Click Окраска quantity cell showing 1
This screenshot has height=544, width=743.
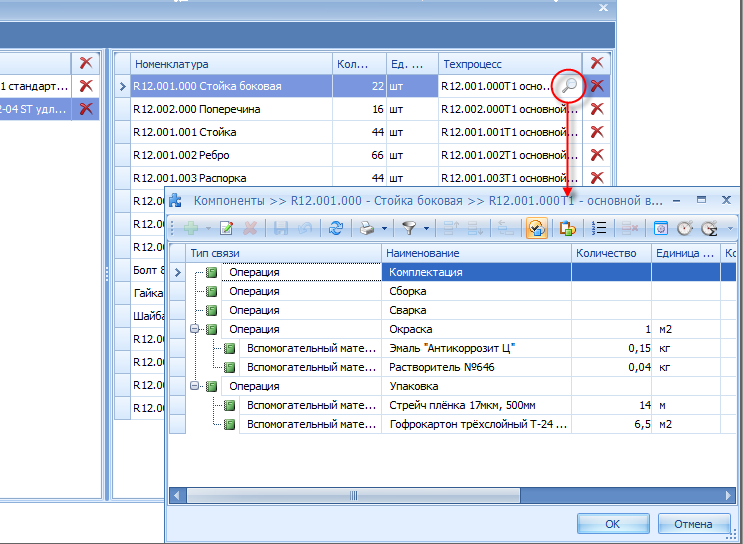coord(611,329)
